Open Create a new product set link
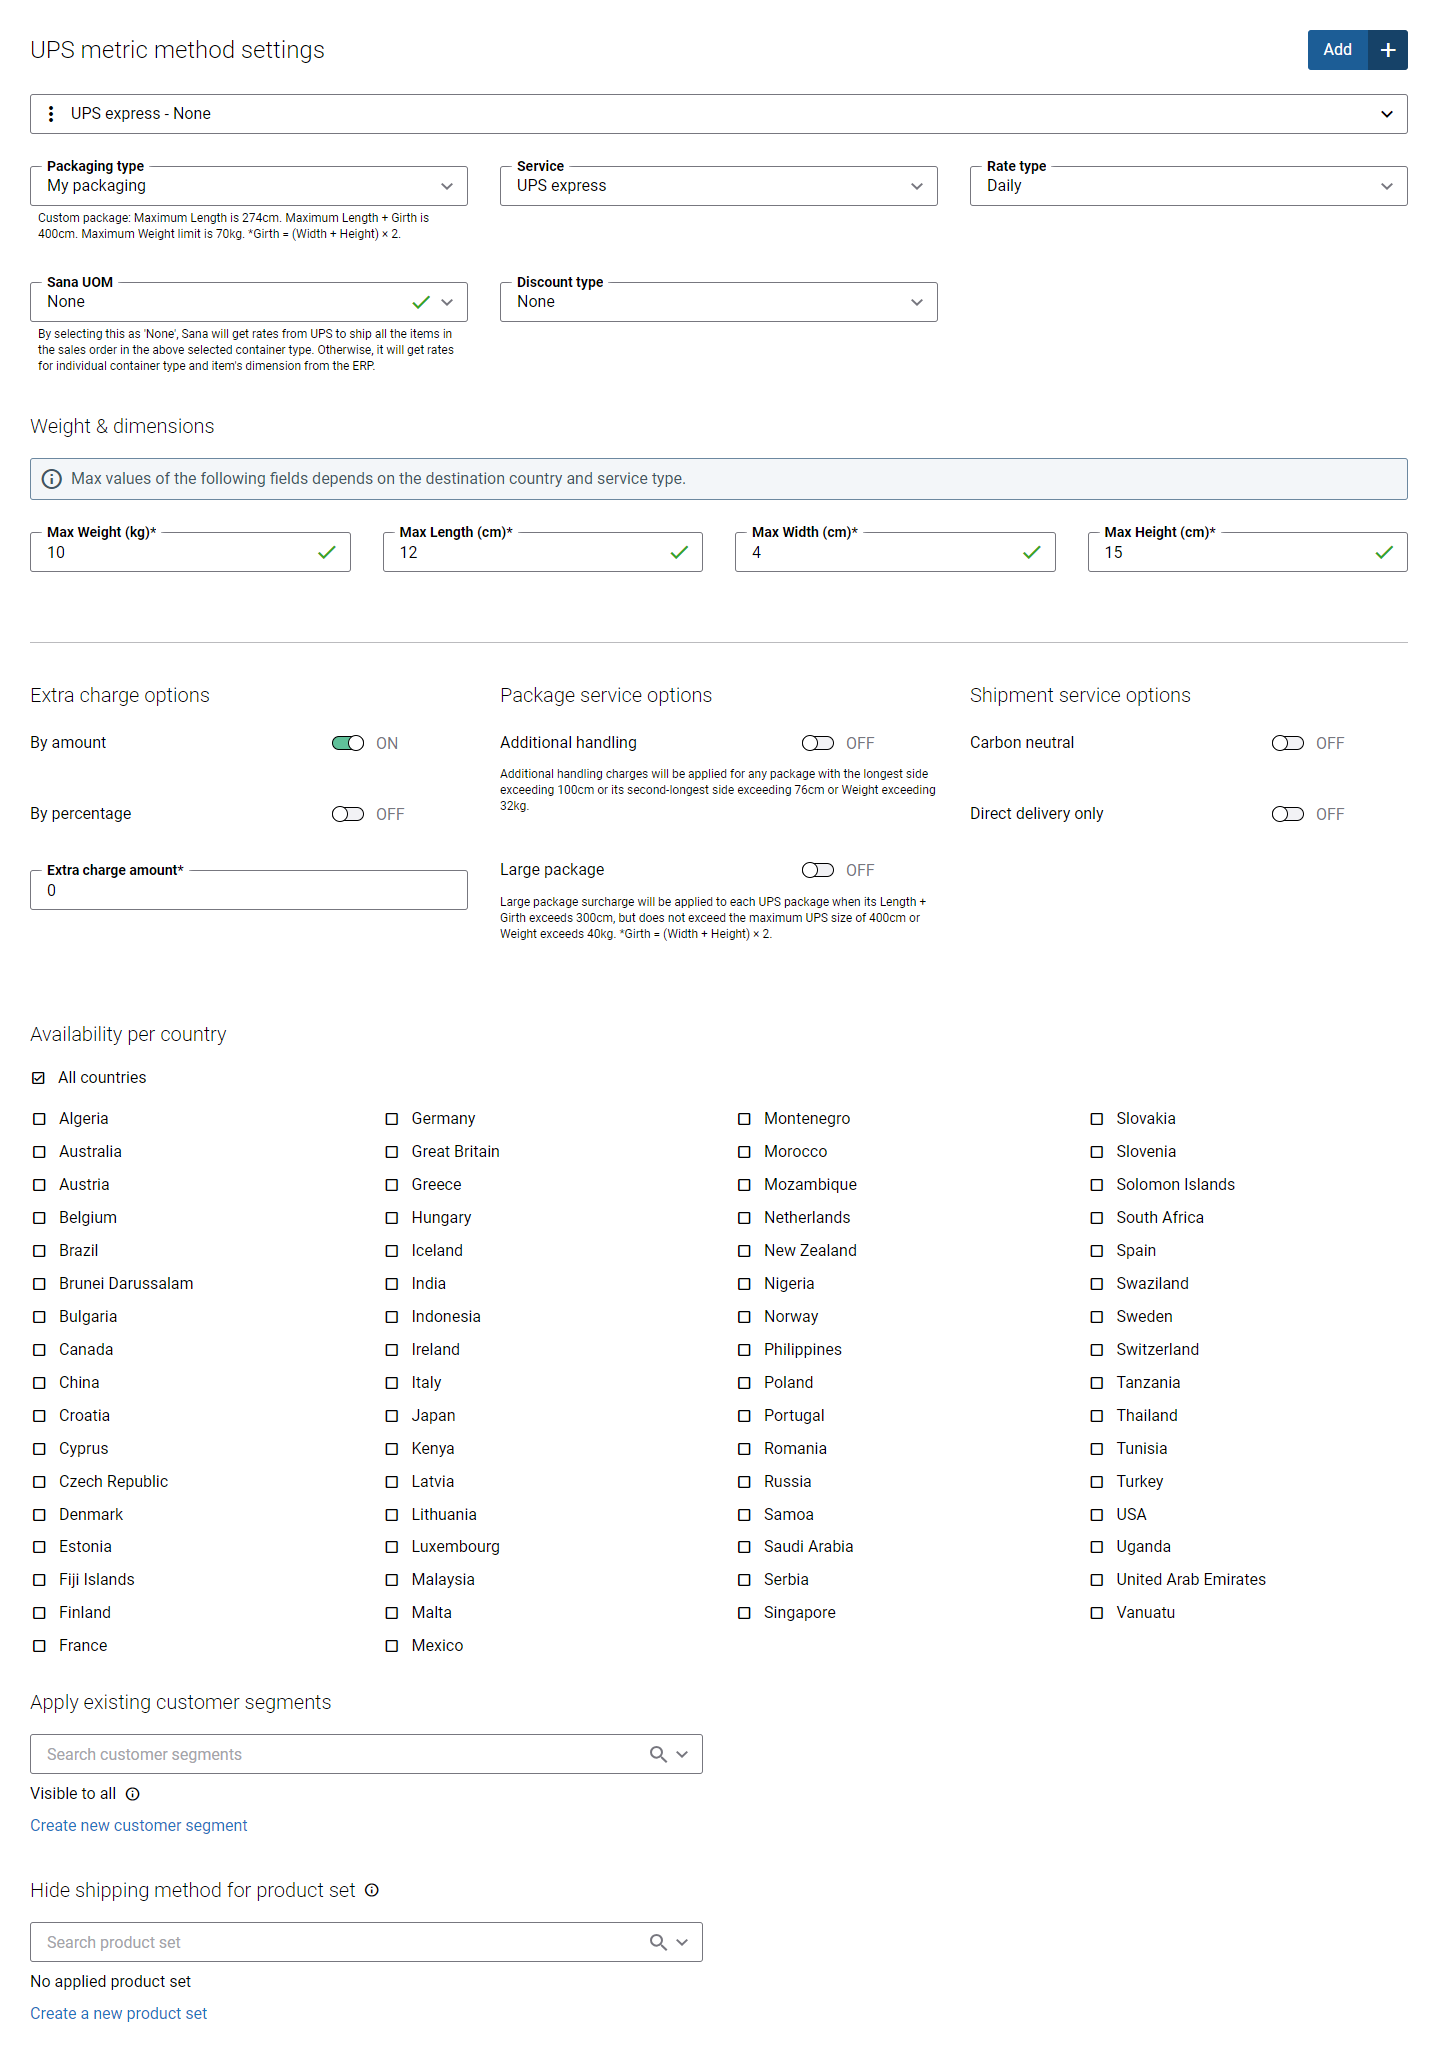Screen dimensions: 1434x2053 [x=119, y=2013]
